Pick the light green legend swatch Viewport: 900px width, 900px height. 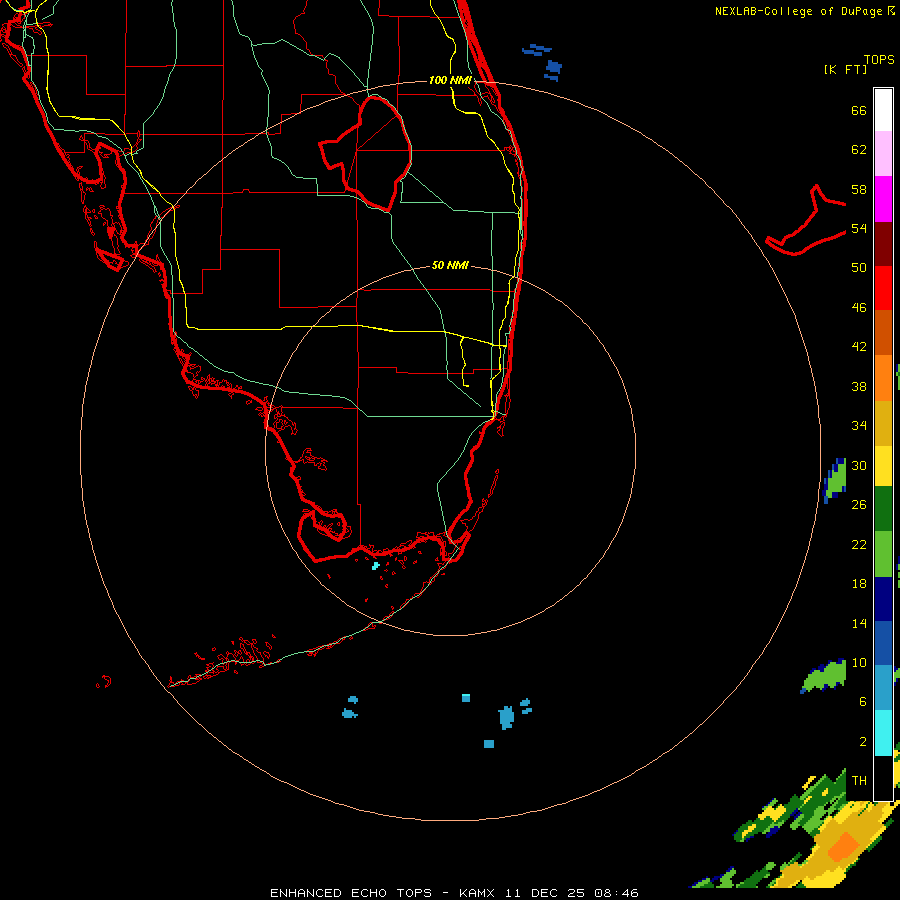(x=883, y=554)
